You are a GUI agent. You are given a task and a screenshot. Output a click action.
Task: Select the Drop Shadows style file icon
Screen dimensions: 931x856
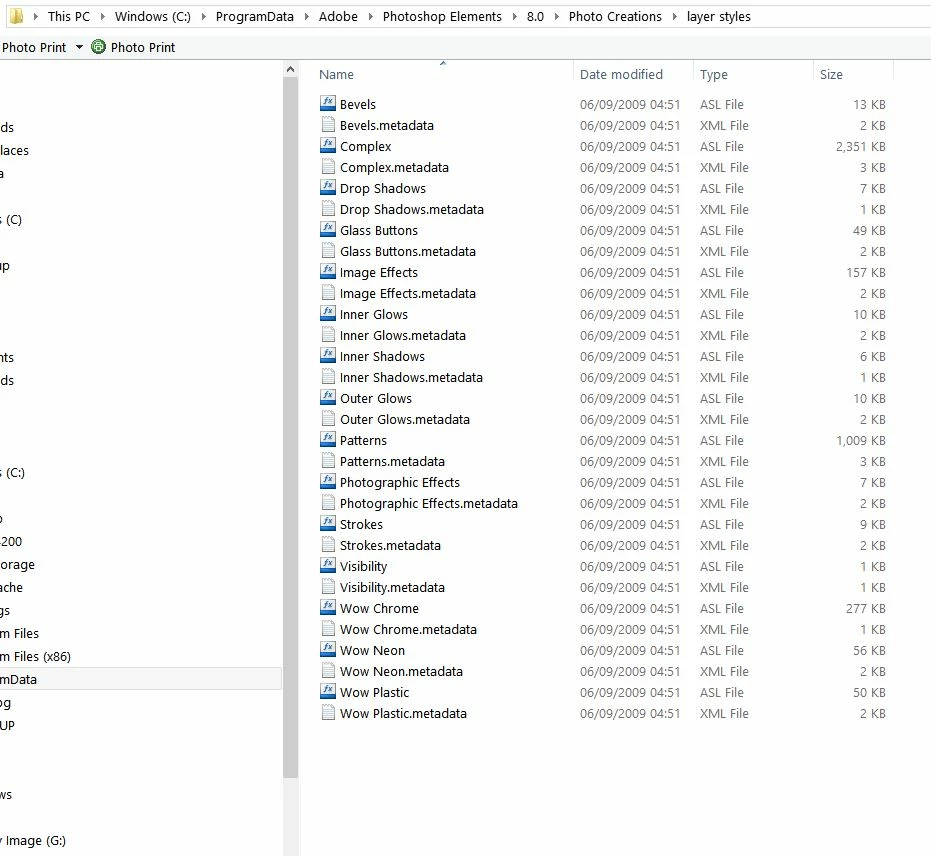[328, 188]
